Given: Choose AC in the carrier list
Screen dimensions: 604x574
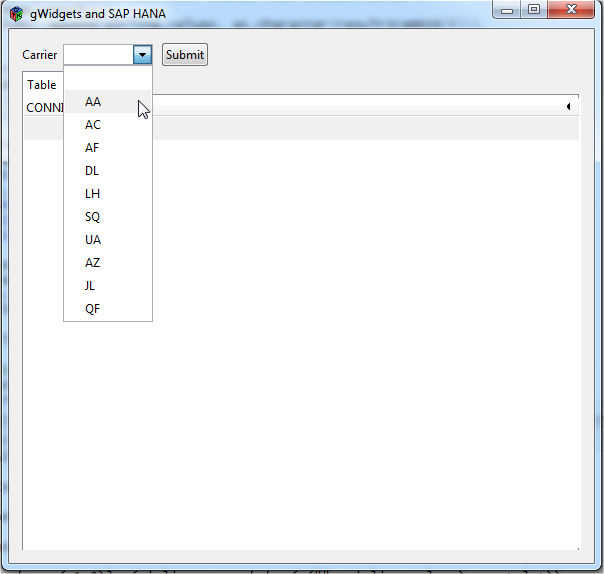Looking at the screenshot, I should coord(108,125).
